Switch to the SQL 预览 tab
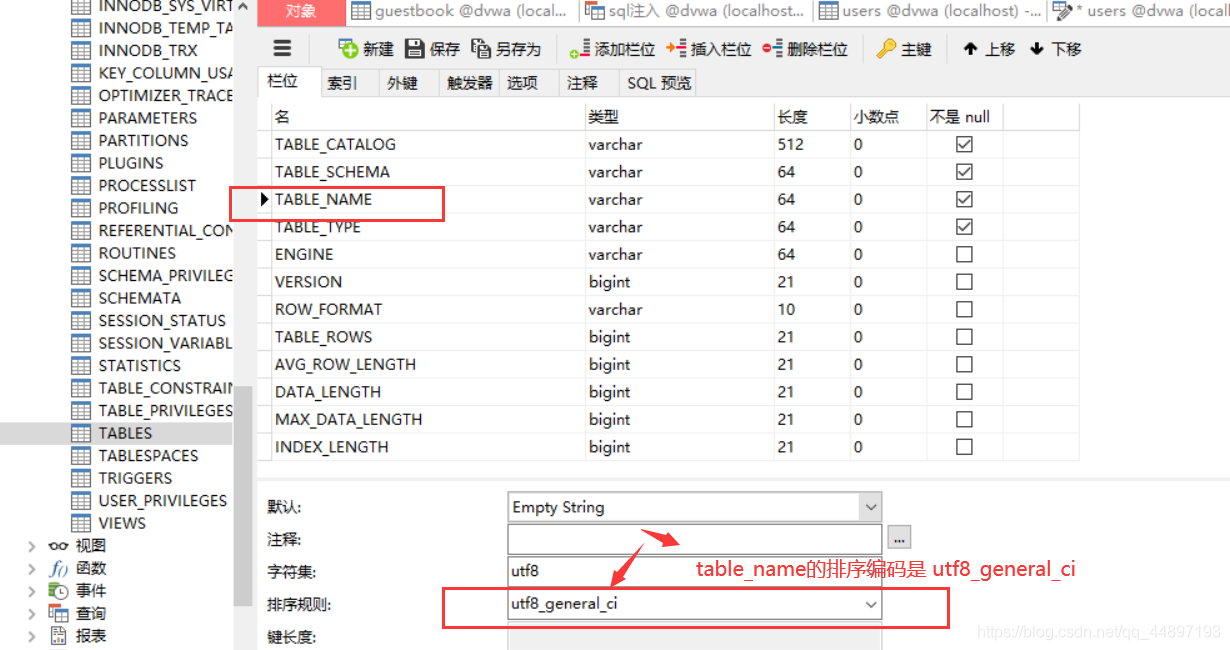This screenshot has height=650, width=1230. pyautogui.click(x=658, y=83)
